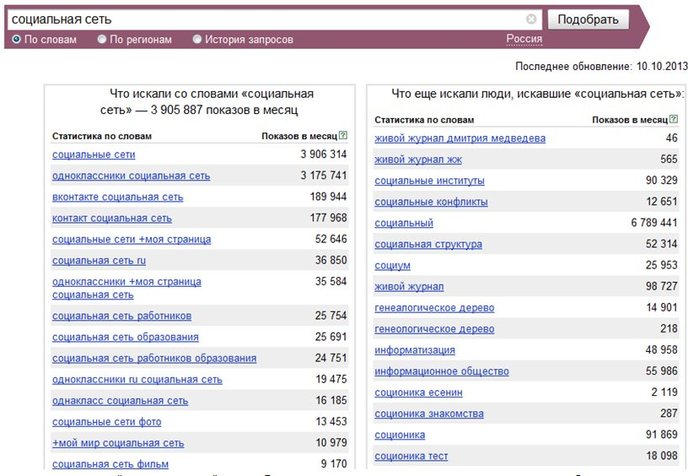Open информационное общество link
Viewport: 688px width, 476px height.
click(442, 371)
